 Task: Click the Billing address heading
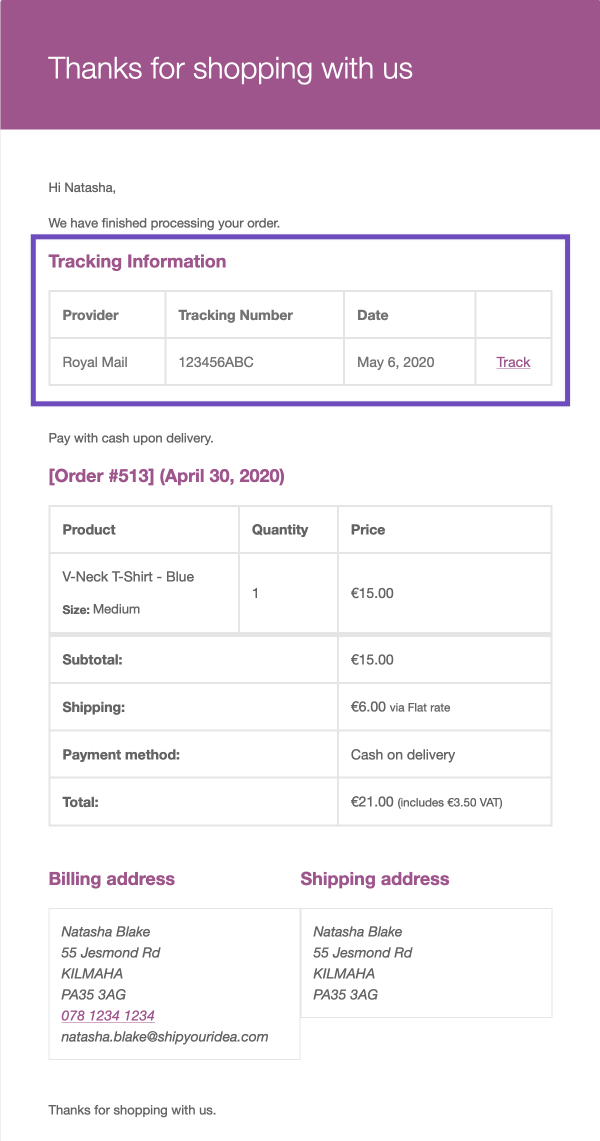click(112, 879)
